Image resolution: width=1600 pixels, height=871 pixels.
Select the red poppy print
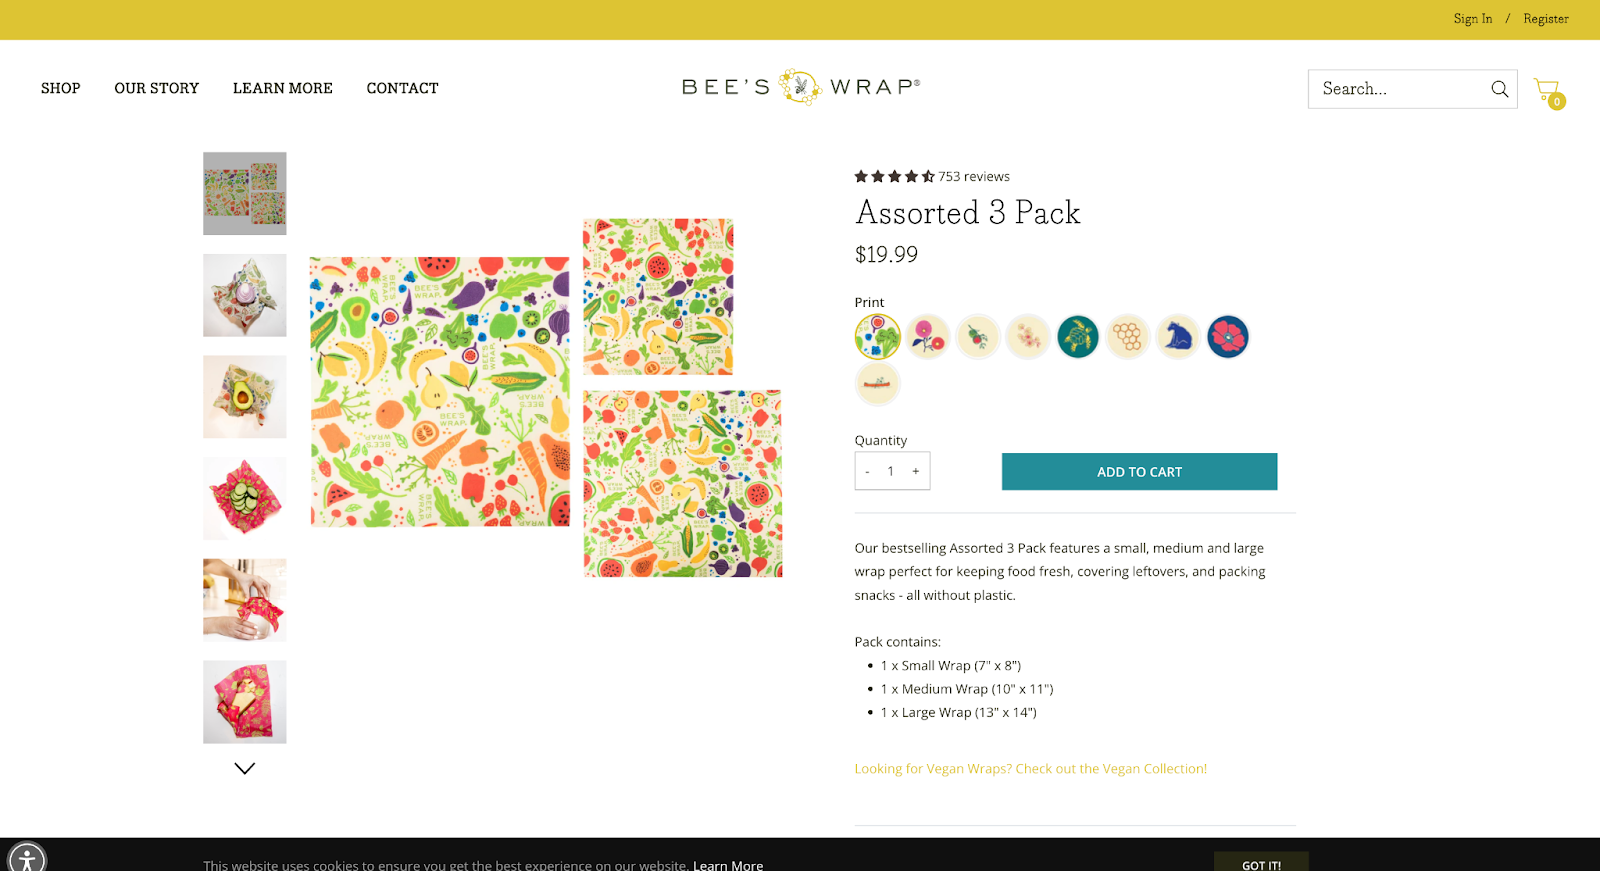point(1228,336)
